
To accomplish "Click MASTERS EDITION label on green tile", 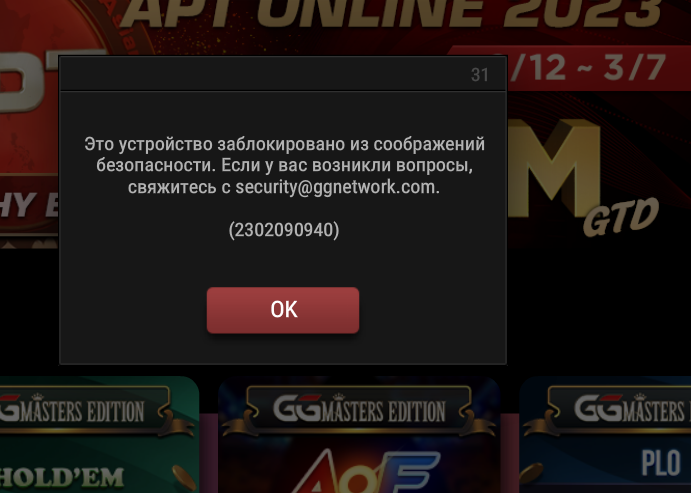I will point(82,411).
